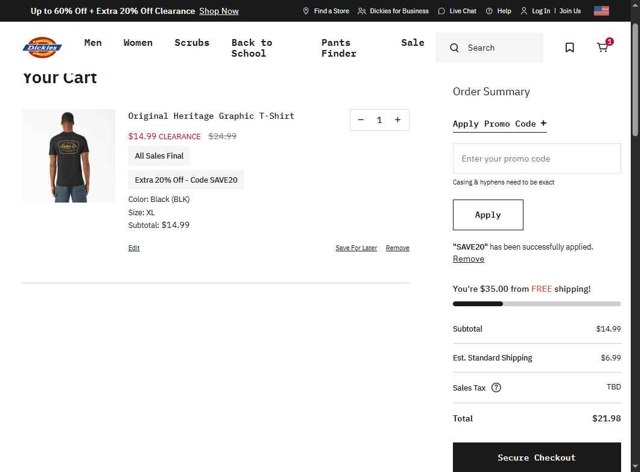Open the Sale menu
Viewport: 640px width, 472px height.
click(413, 42)
